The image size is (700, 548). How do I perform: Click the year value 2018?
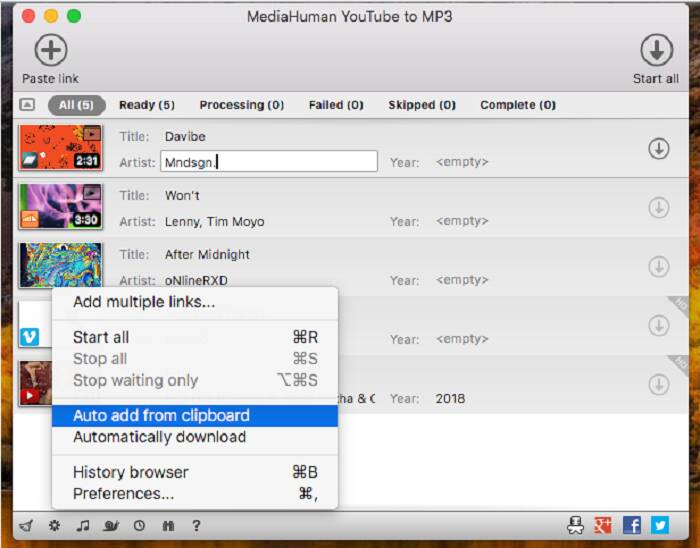coord(450,399)
